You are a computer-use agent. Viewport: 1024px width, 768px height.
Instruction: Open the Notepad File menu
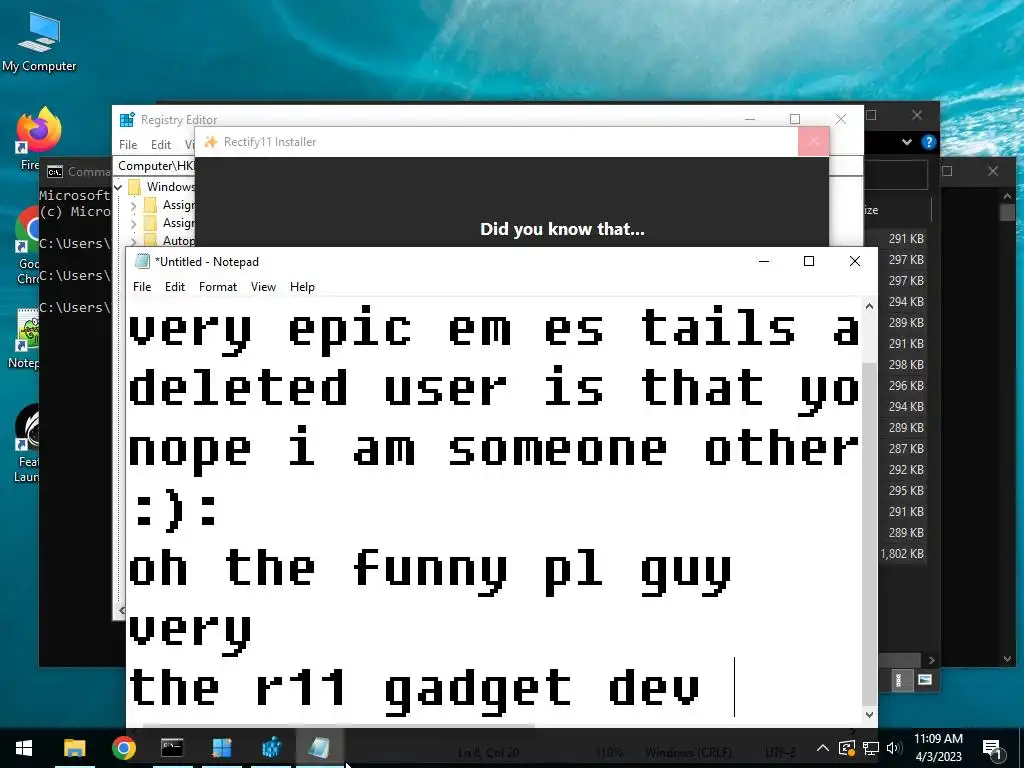[x=142, y=287]
